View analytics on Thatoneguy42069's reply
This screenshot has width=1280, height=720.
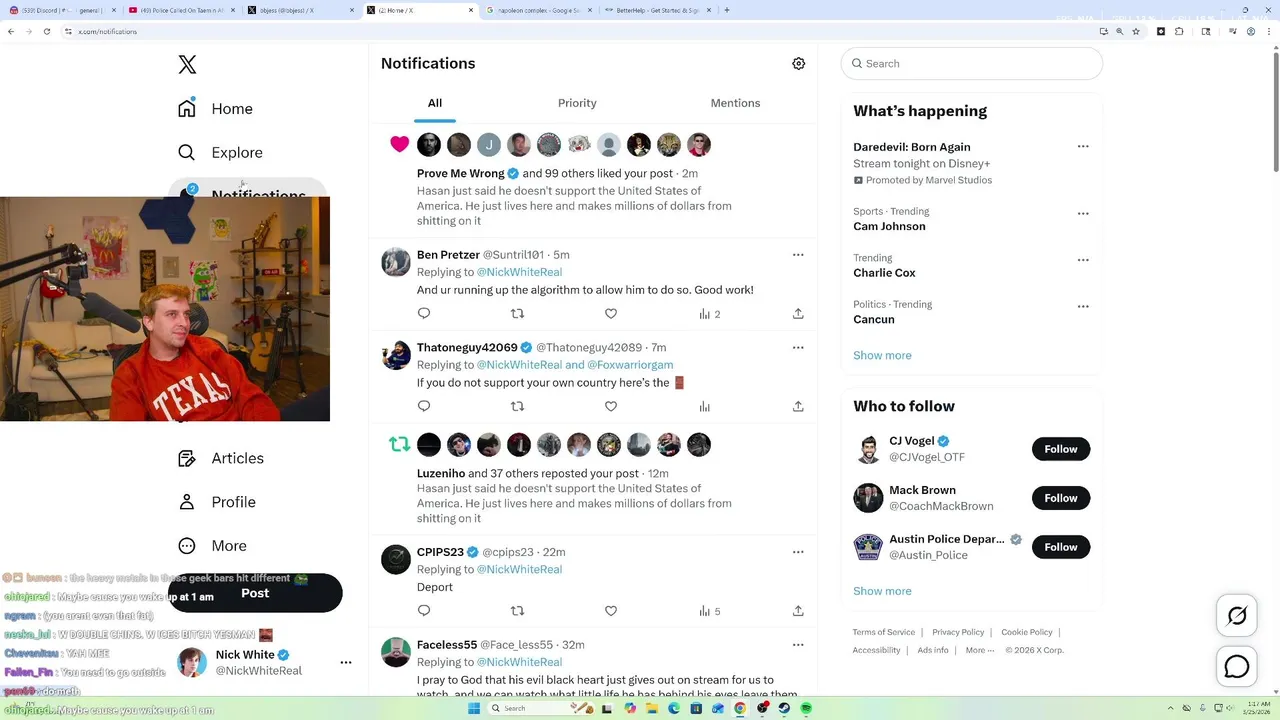click(705, 406)
